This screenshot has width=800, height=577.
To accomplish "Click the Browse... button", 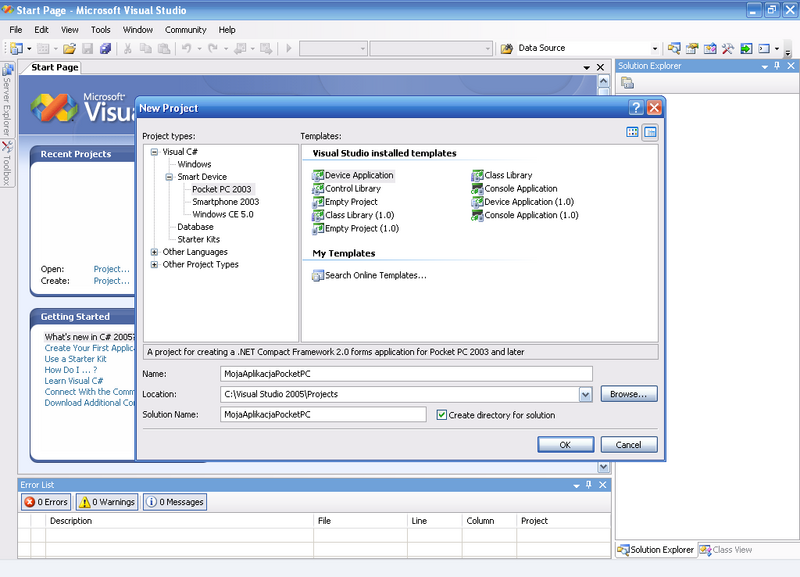I will [629, 394].
